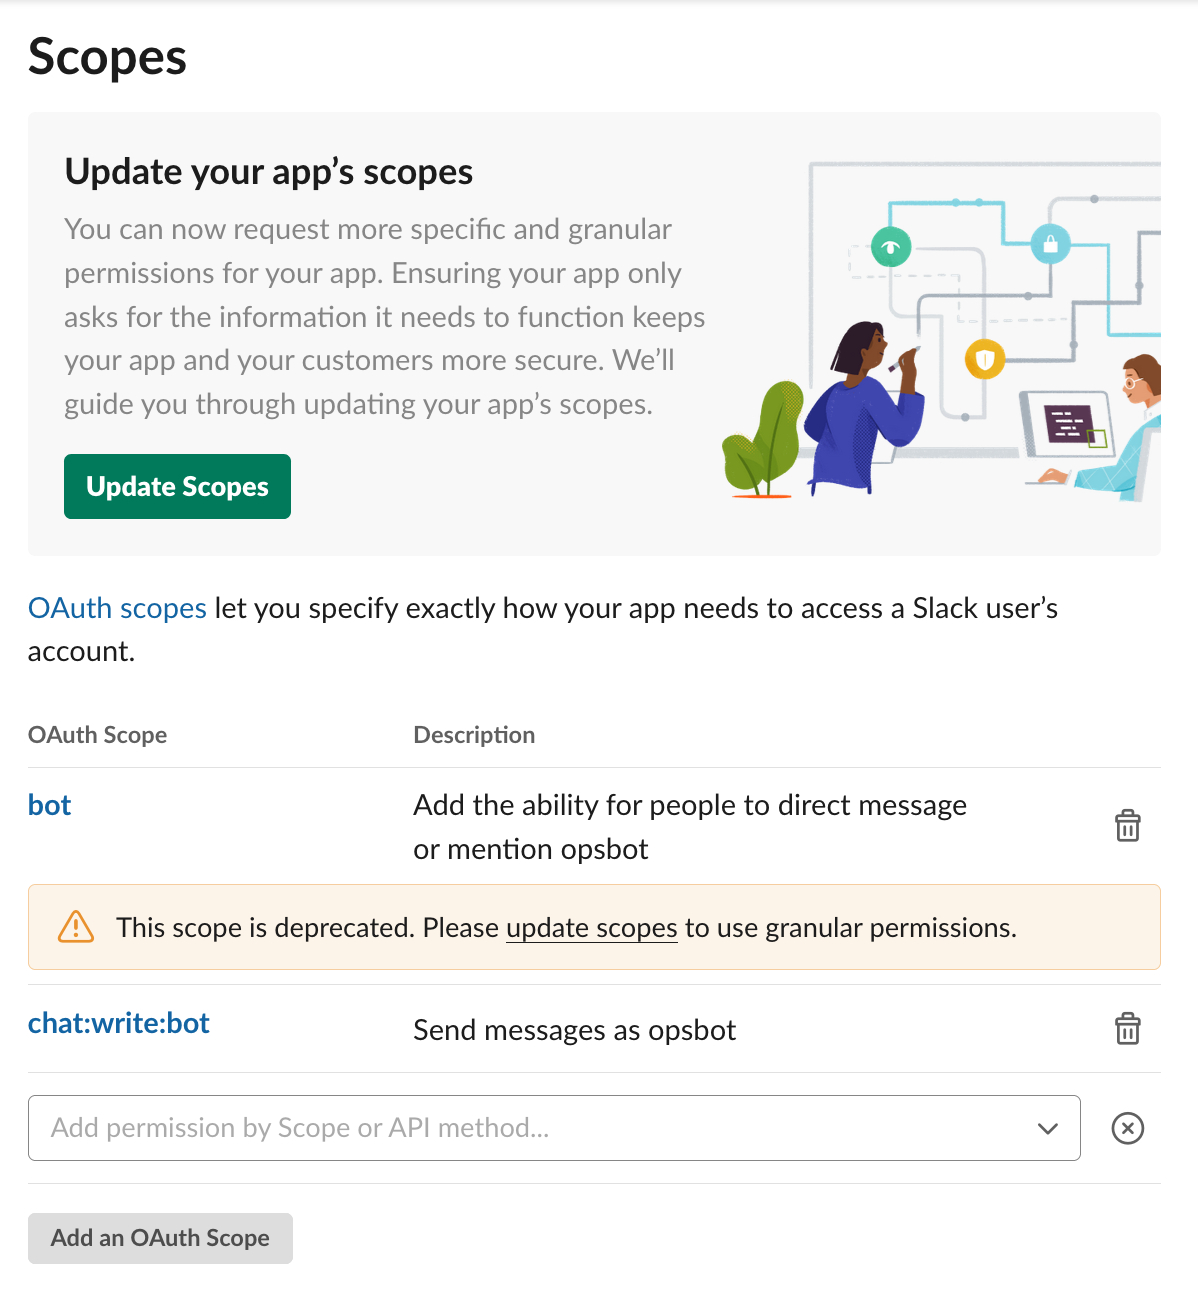1198x1298 pixels.
Task: Click the Scopes page title
Action: point(108,57)
